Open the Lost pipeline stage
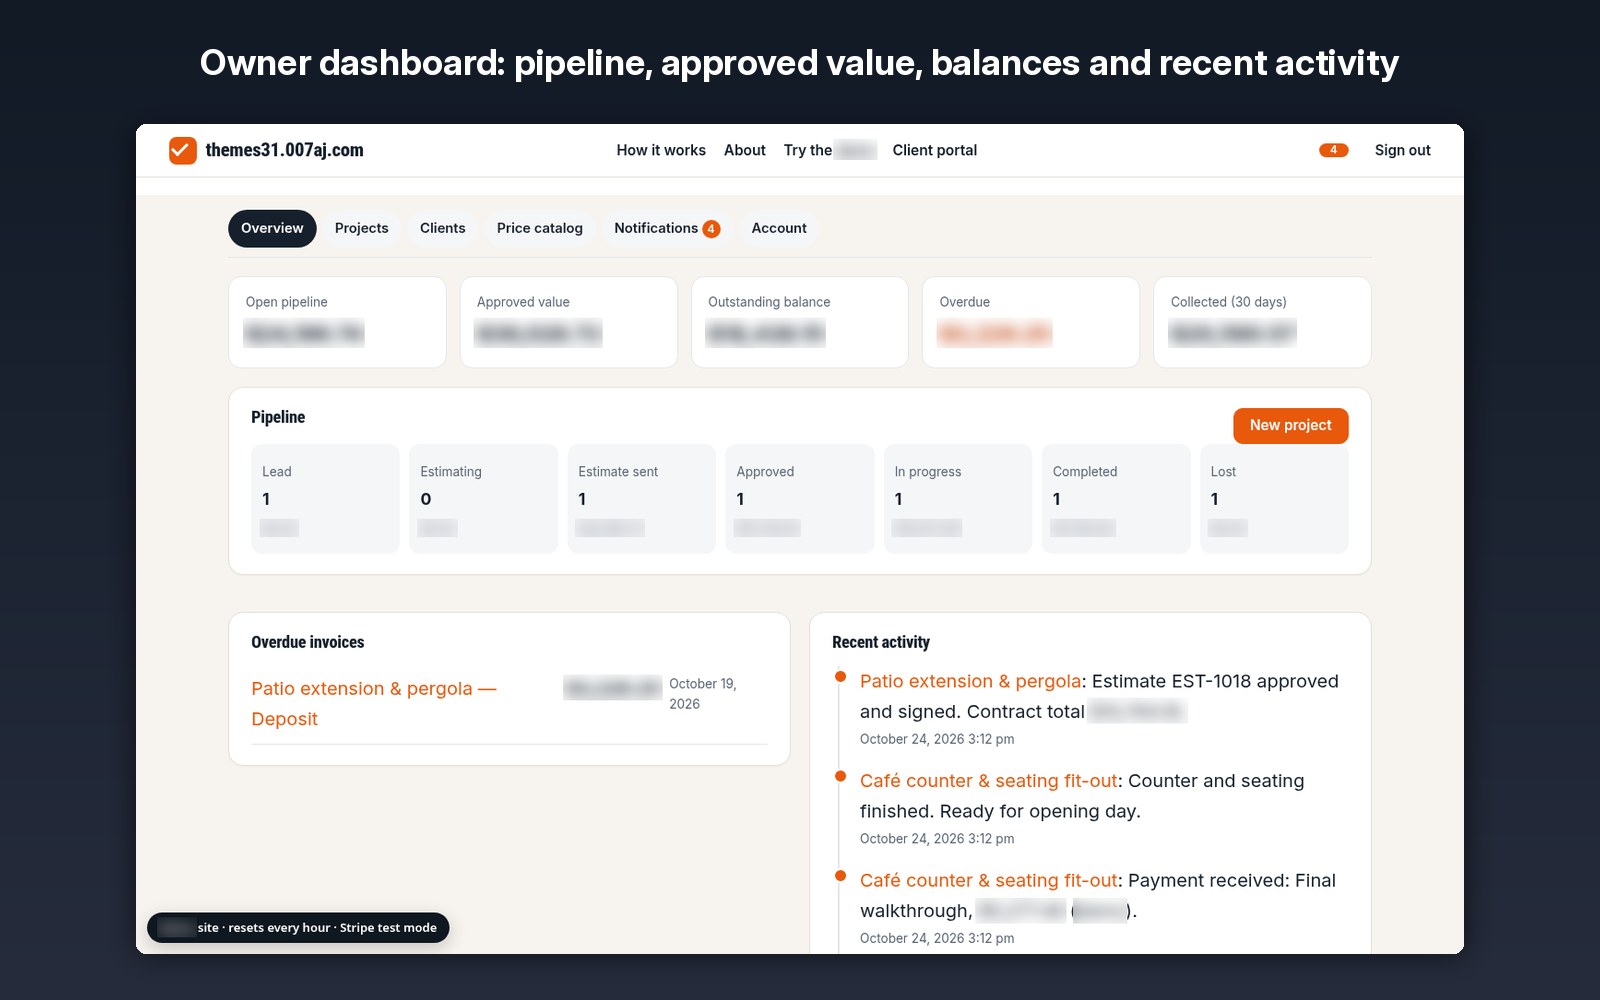 1274,498
